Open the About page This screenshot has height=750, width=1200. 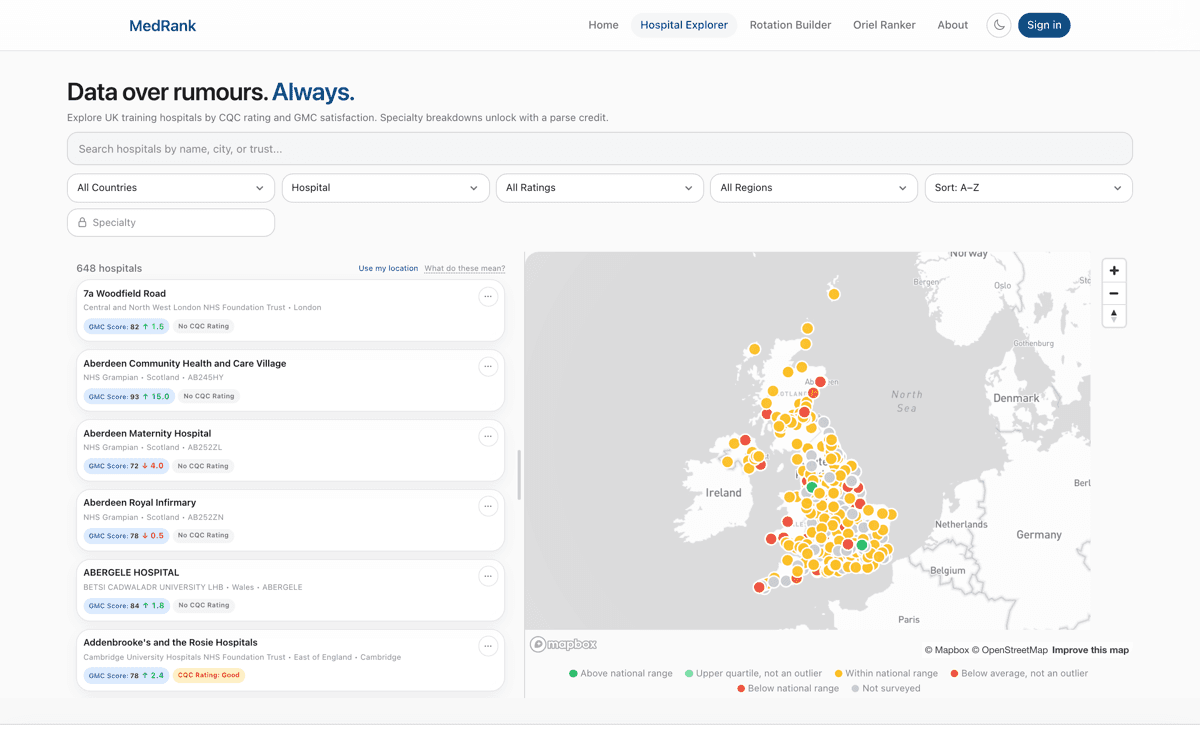(953, 25)
